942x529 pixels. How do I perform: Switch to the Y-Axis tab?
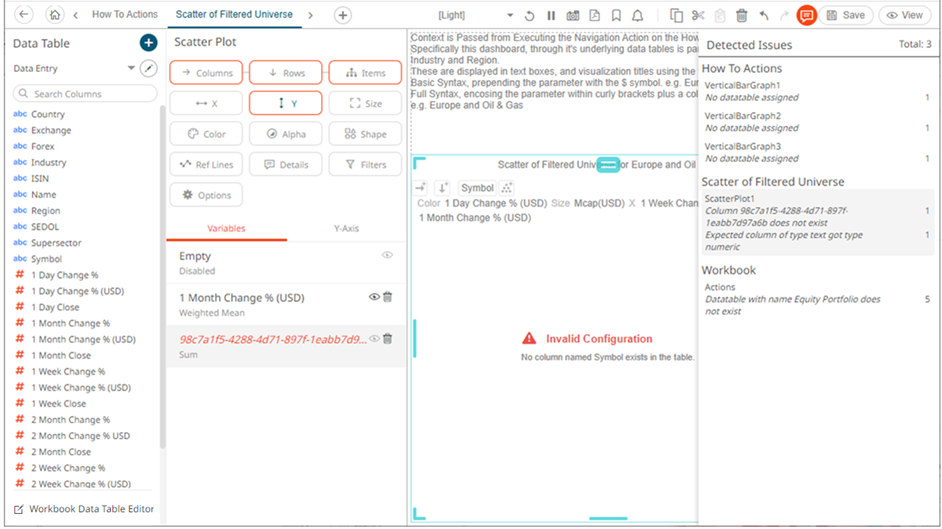click(345, 229)
